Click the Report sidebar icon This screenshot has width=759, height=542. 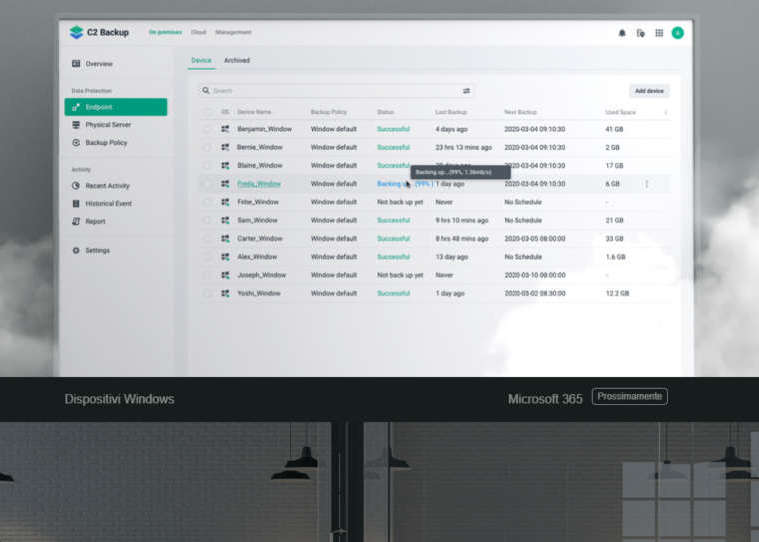76,222
